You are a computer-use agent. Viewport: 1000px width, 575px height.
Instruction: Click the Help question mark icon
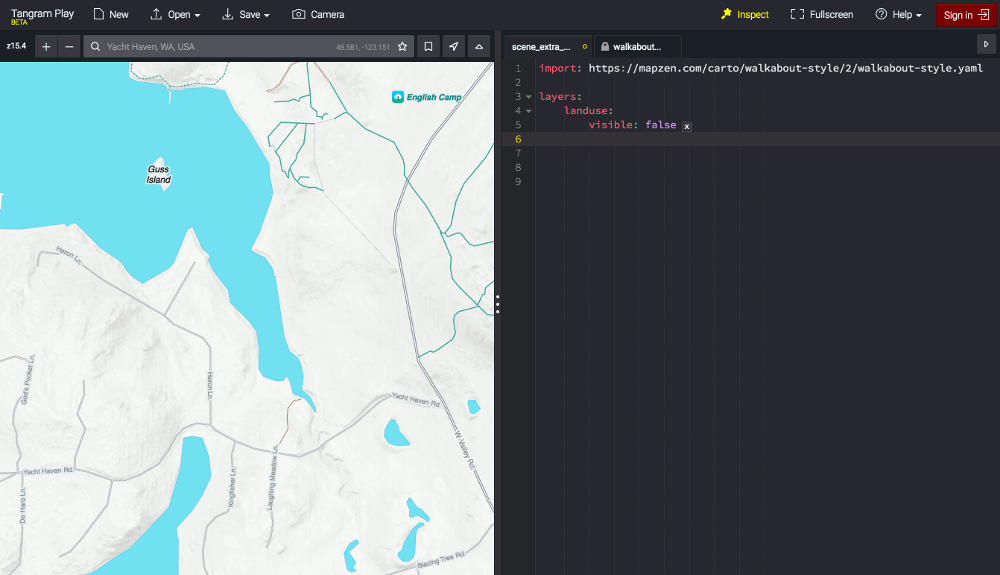pos(881,14)
